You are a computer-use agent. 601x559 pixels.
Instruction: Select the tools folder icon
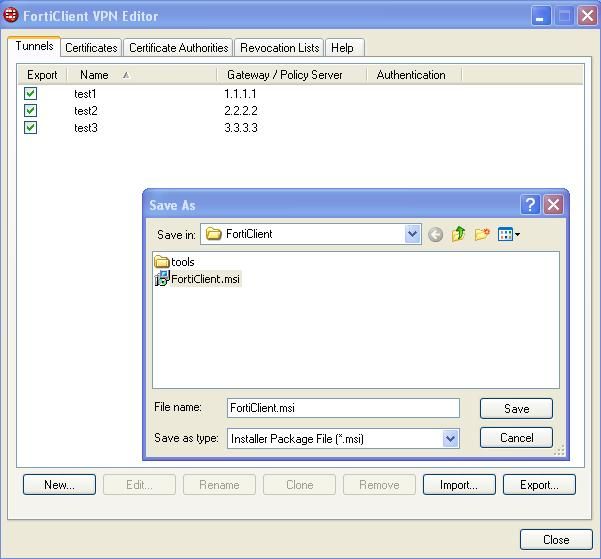point(162,262)
